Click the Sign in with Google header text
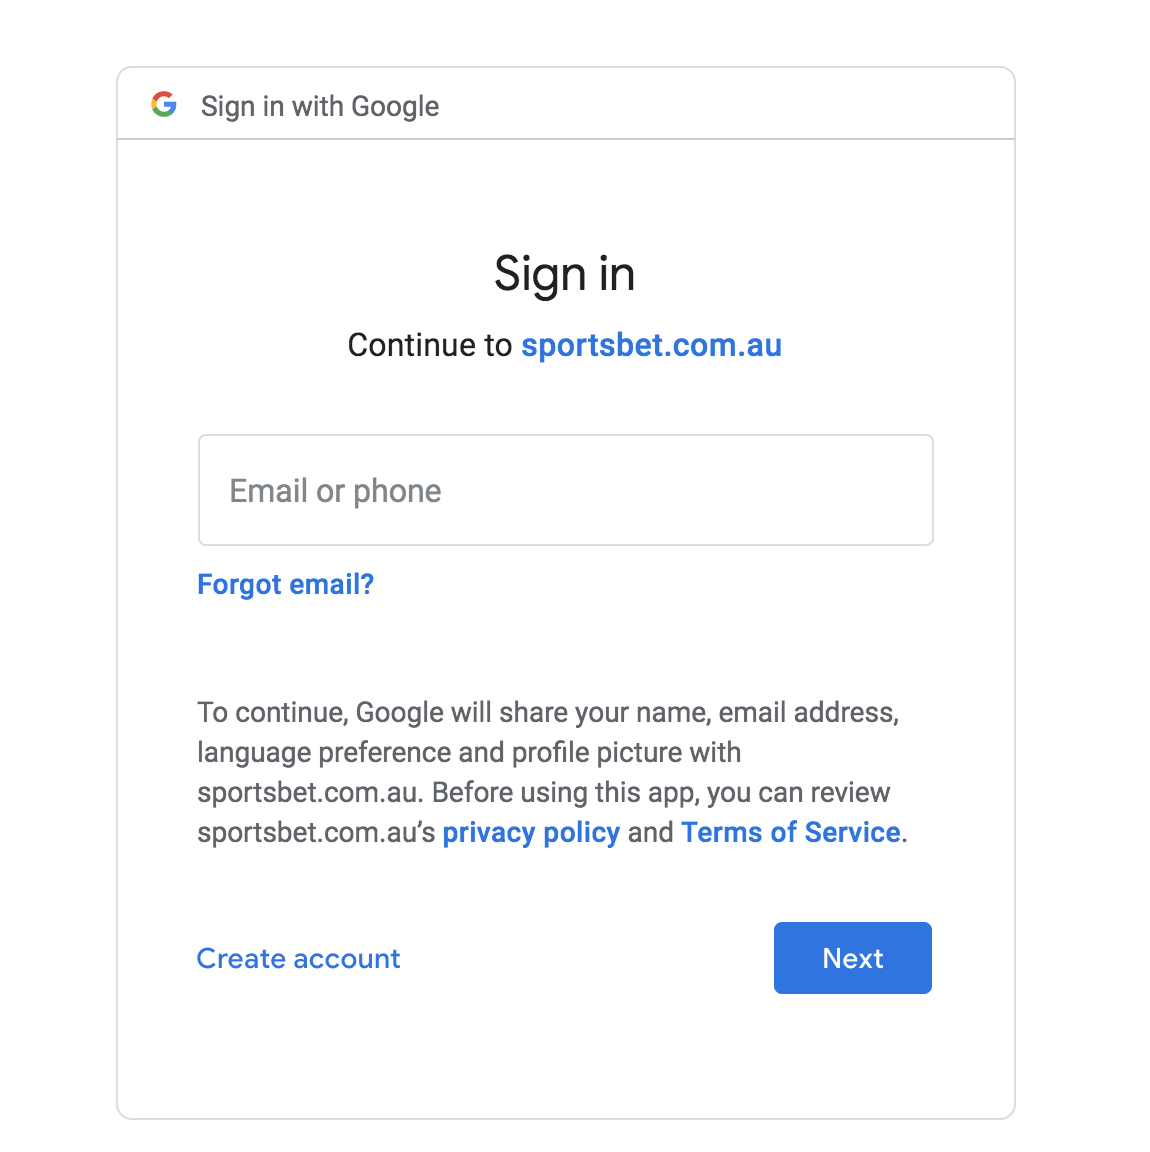Screen dimensions: 1150x1152 pyautogui.click(x=319, y=106)
